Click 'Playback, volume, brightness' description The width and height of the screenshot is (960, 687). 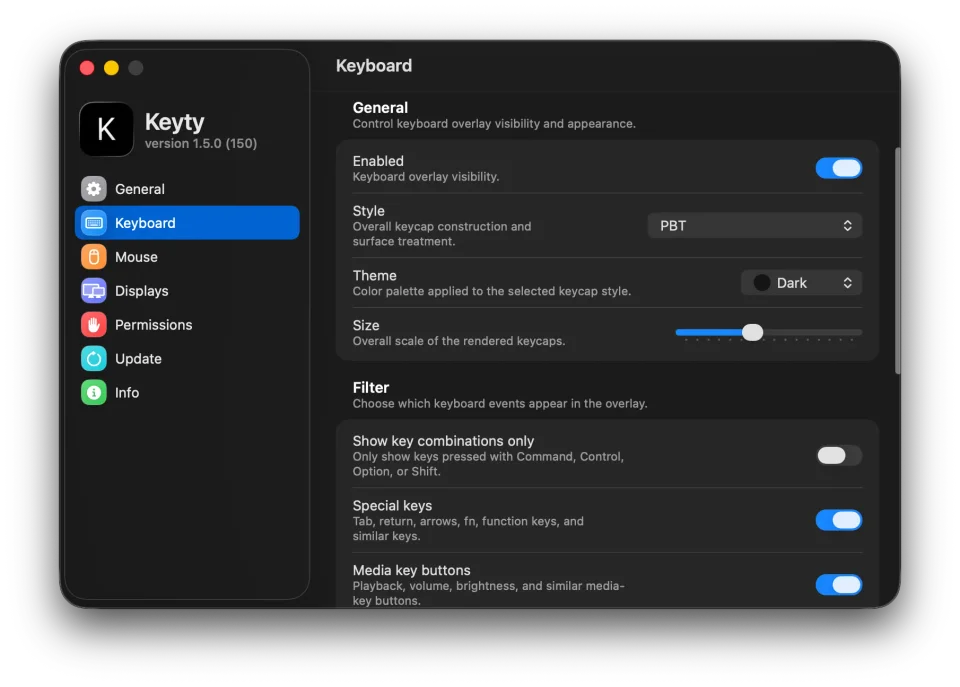(489, 593)
